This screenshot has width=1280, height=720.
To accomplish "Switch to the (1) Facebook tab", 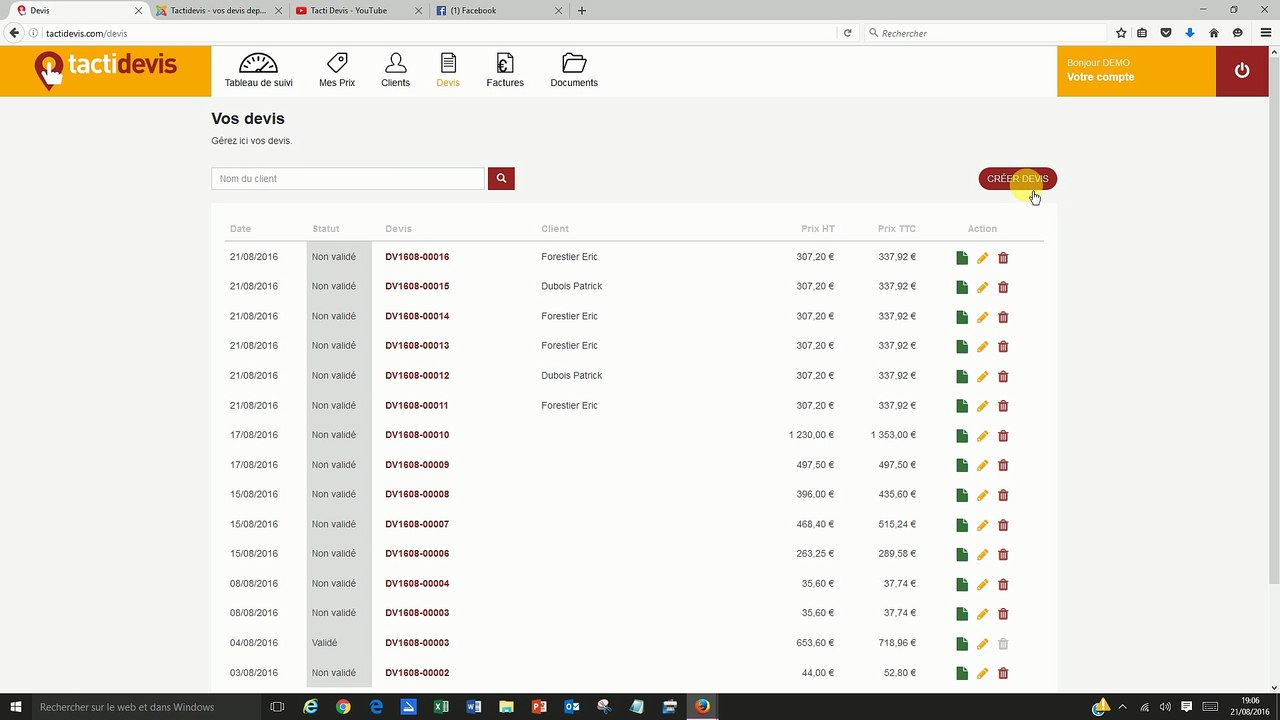I will [497, 11].
